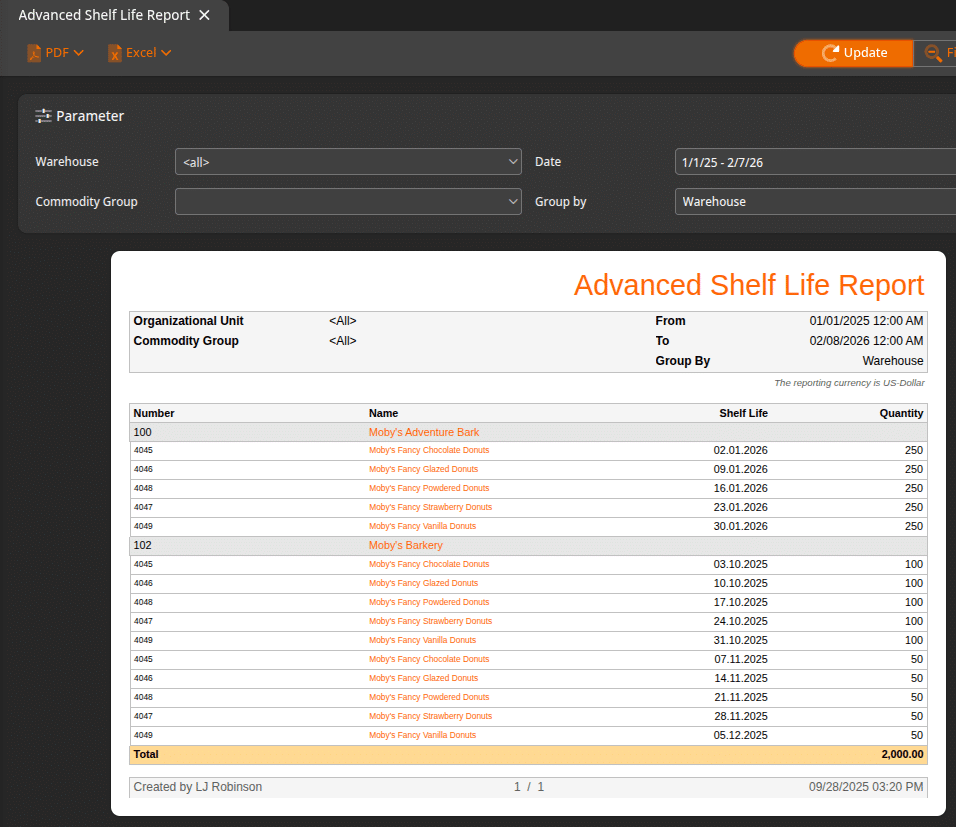This screenshot has width=956, height=827.
Task: Open Moby's Fancy Chocolate Donuts dated 02.01.2026
Action: (x=429, y=451)
